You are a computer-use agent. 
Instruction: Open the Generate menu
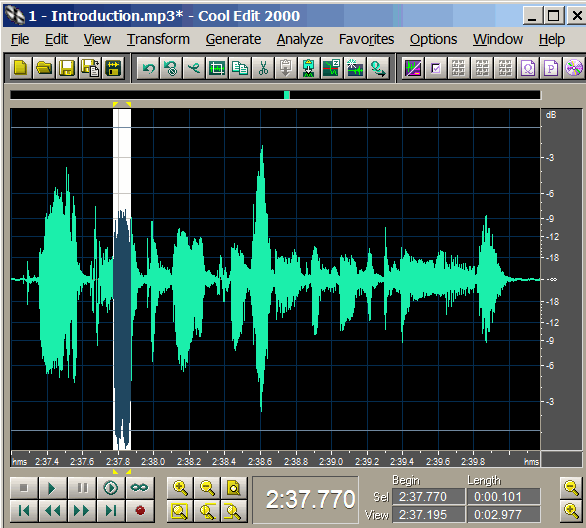pos(233,39)
